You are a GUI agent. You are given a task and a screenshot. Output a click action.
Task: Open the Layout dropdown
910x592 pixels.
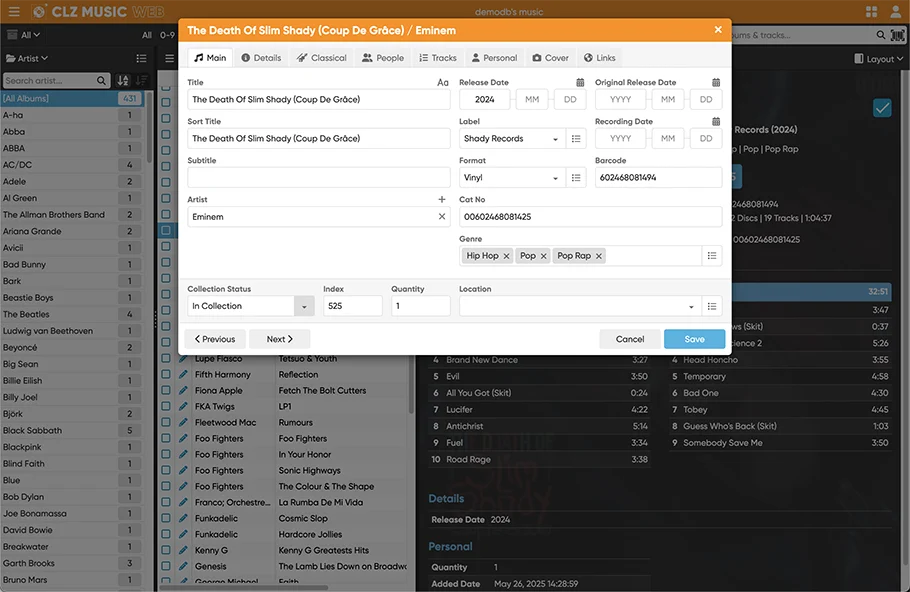point(879,59)
